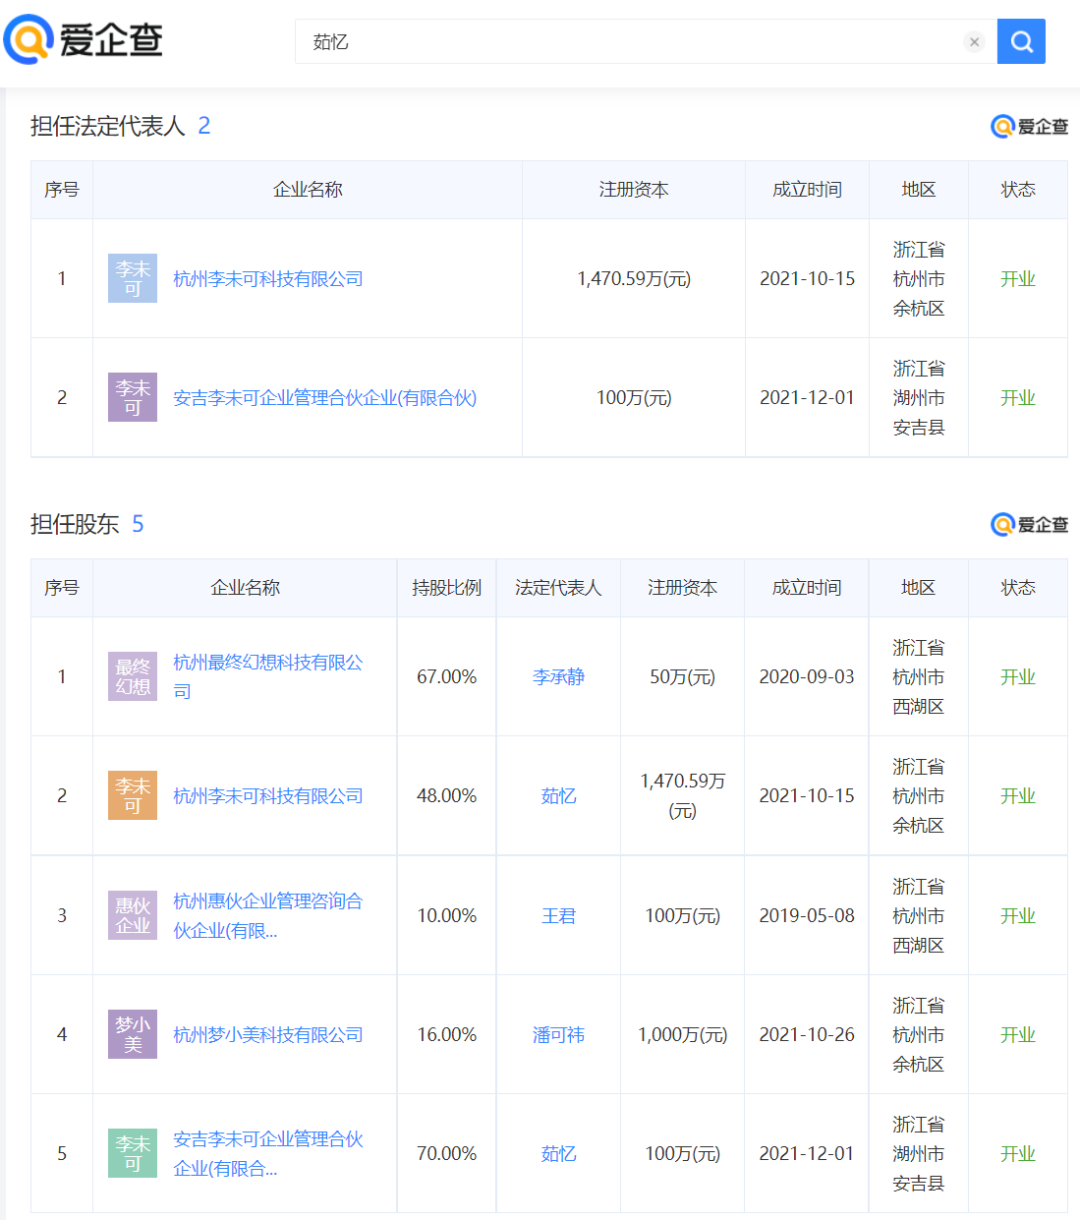Click the 2020-09-03 founding date

(x=807, y=677)
